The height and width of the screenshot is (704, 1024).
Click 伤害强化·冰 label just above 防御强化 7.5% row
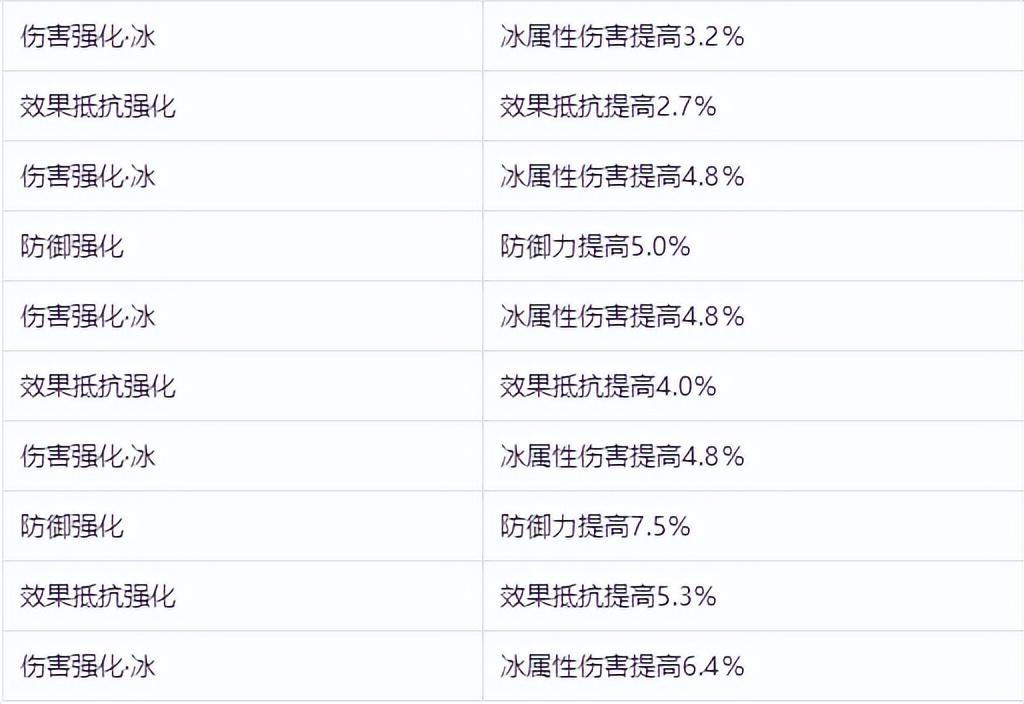coord(88,456)
